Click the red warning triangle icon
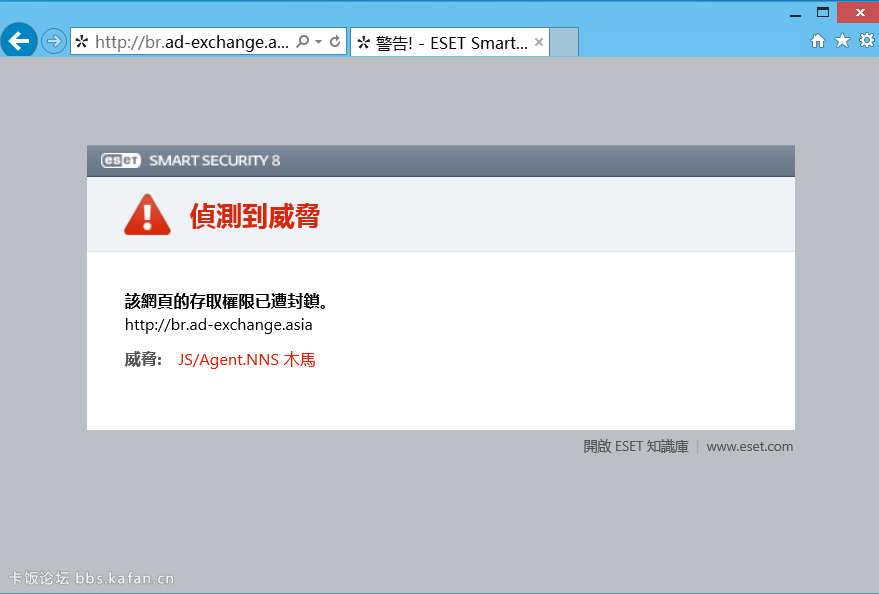Image resolution: width=879 pixels, height=594 pixels. (x=147, y=215)
